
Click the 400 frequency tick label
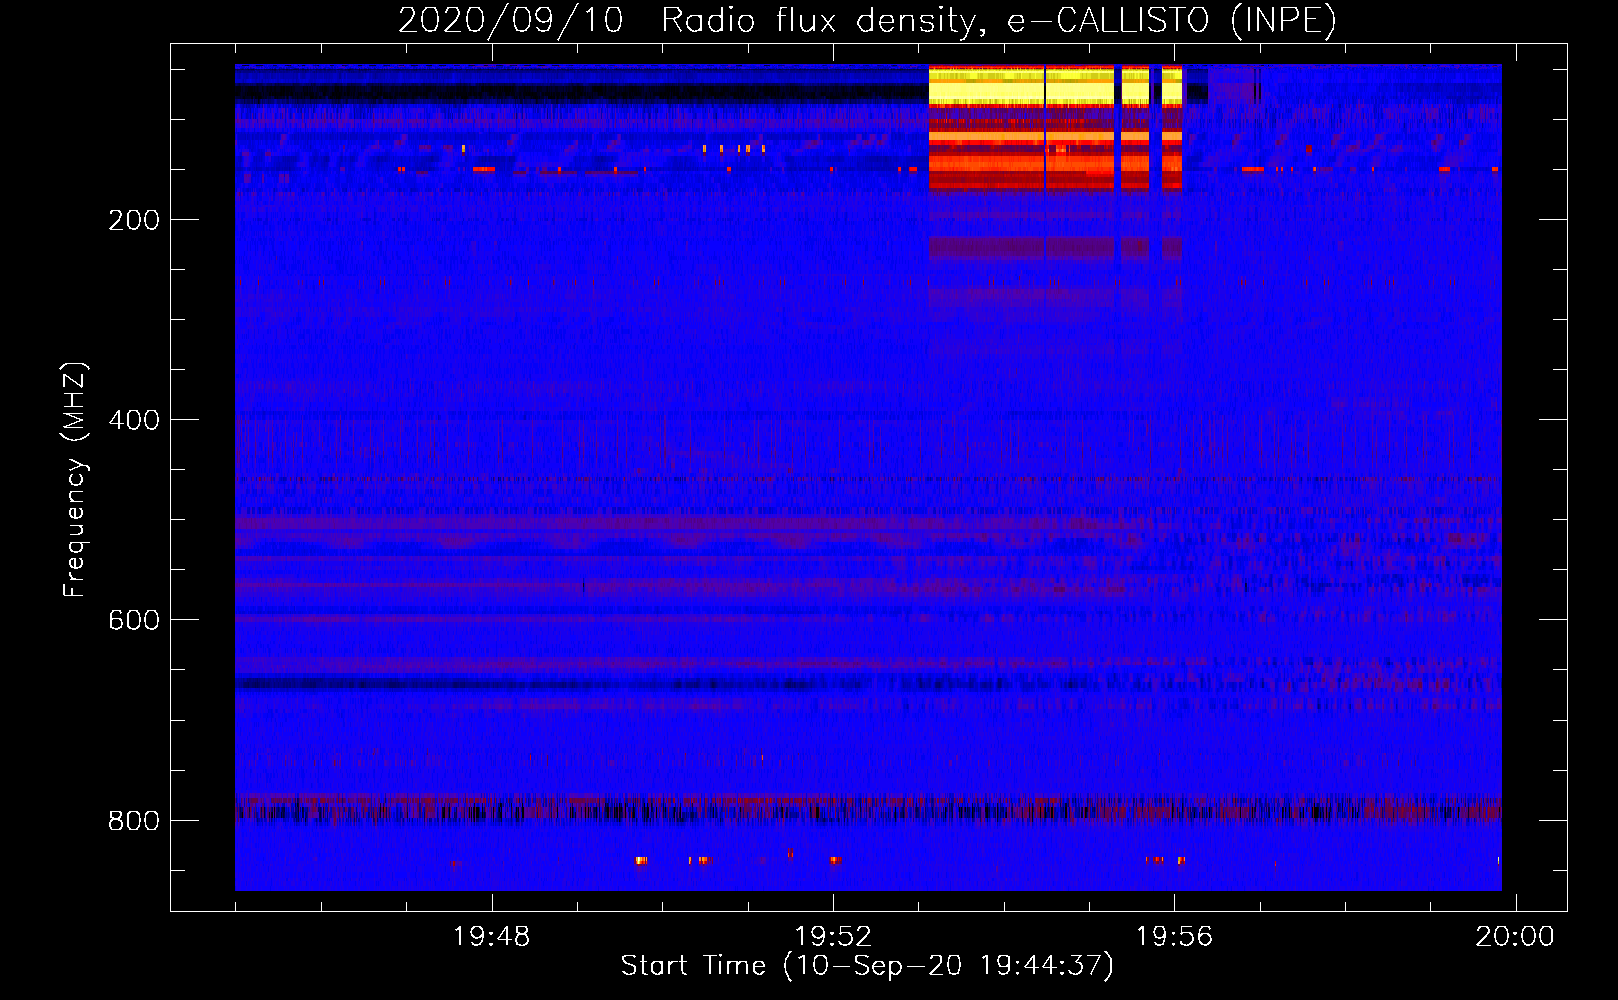point(134,420)
